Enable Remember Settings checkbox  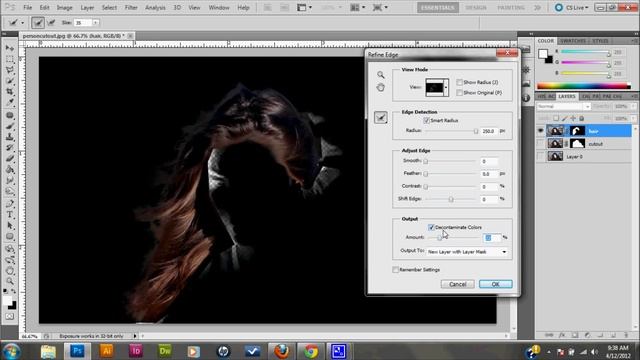395,270
